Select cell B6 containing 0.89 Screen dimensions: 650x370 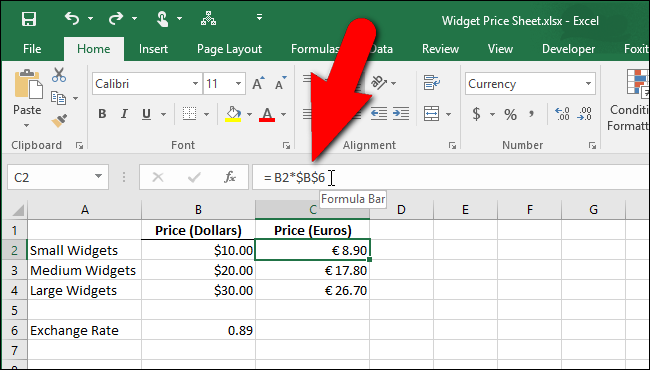tap(198, 330)
